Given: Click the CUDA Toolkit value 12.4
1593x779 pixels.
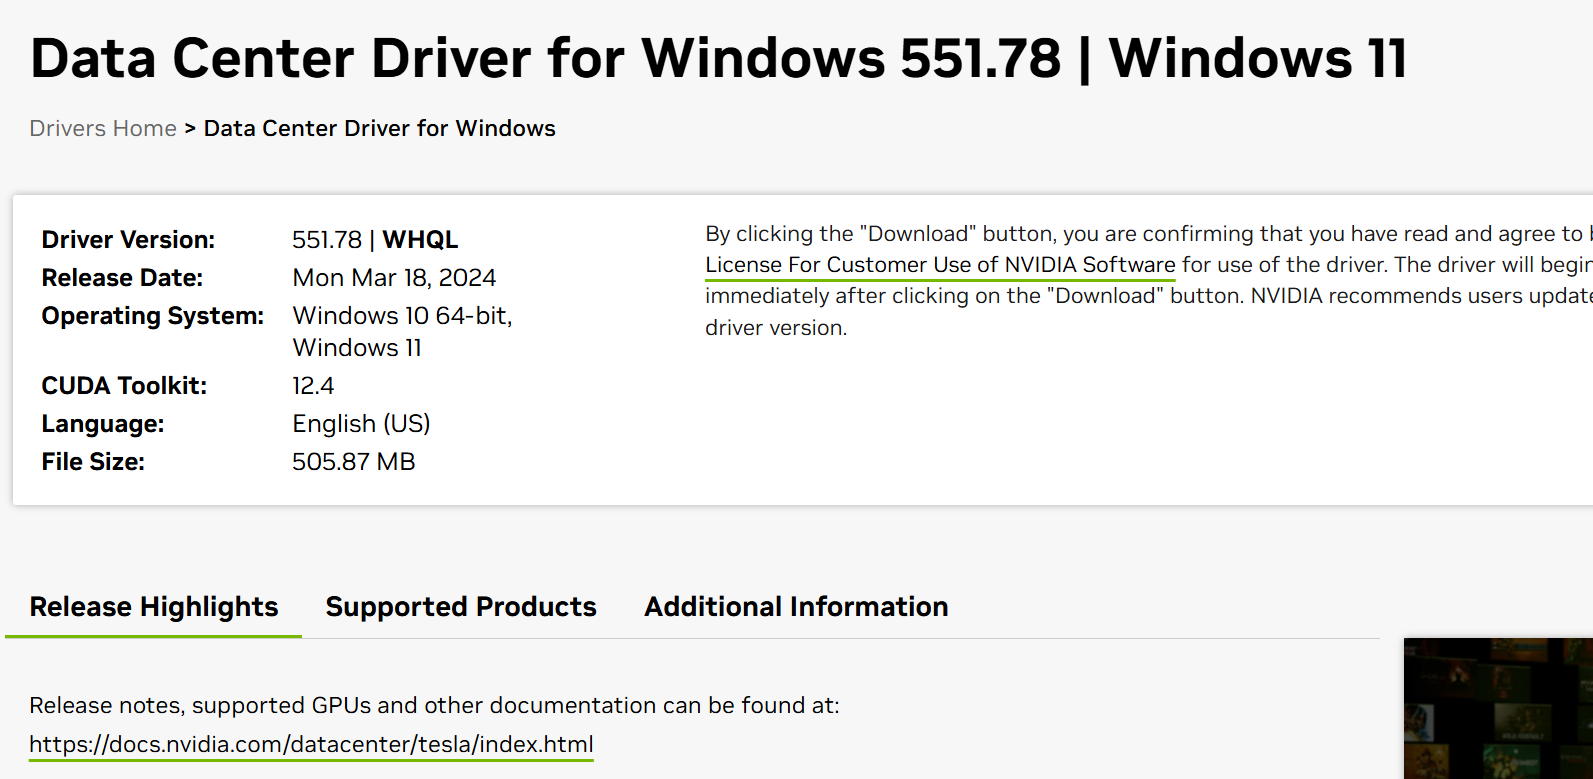Looking at the screenshot, I should point(313,386).
